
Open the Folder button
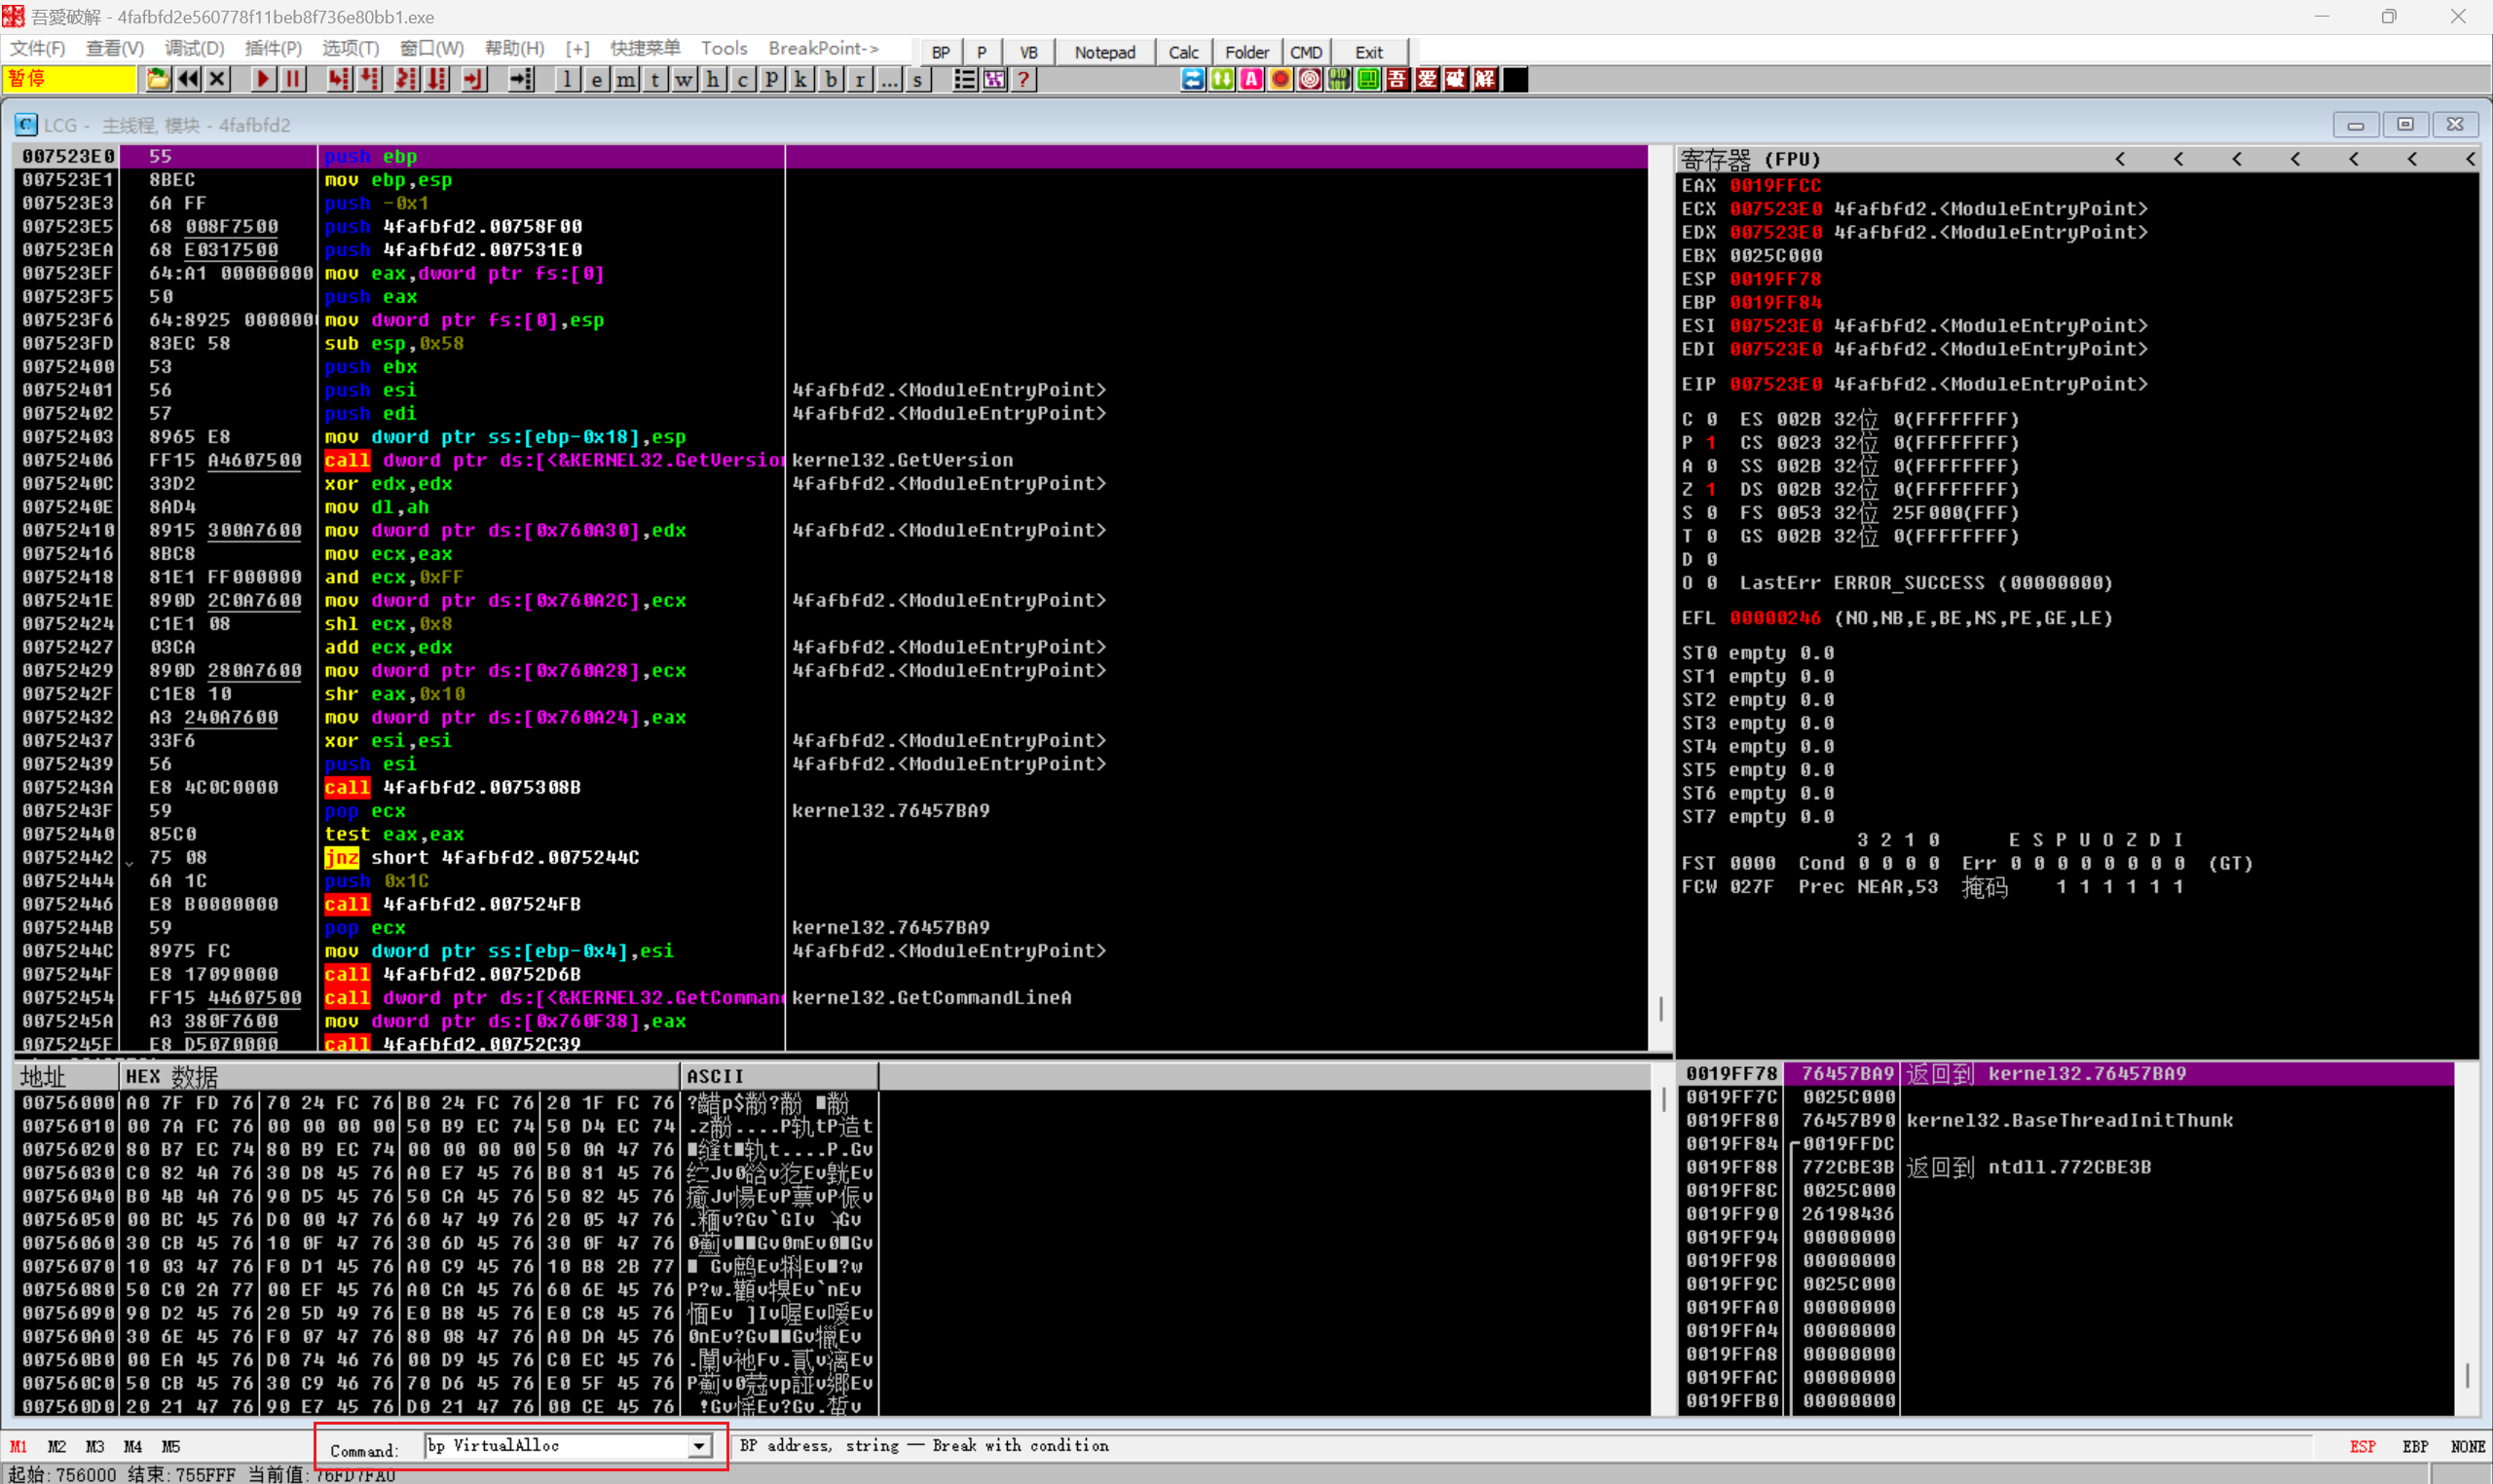tap(1247, 52)
